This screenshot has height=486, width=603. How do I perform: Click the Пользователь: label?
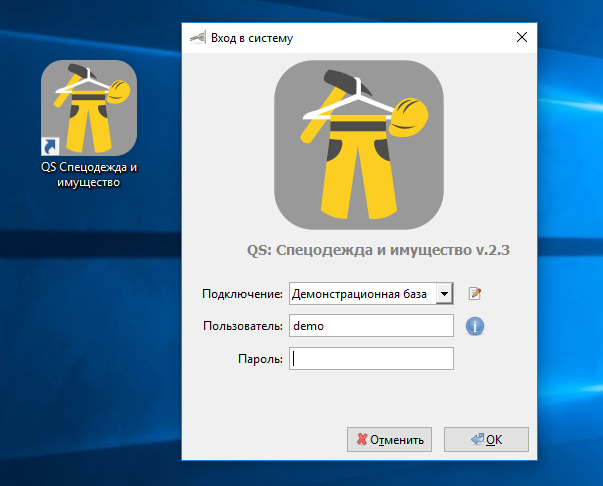[243, 326]
